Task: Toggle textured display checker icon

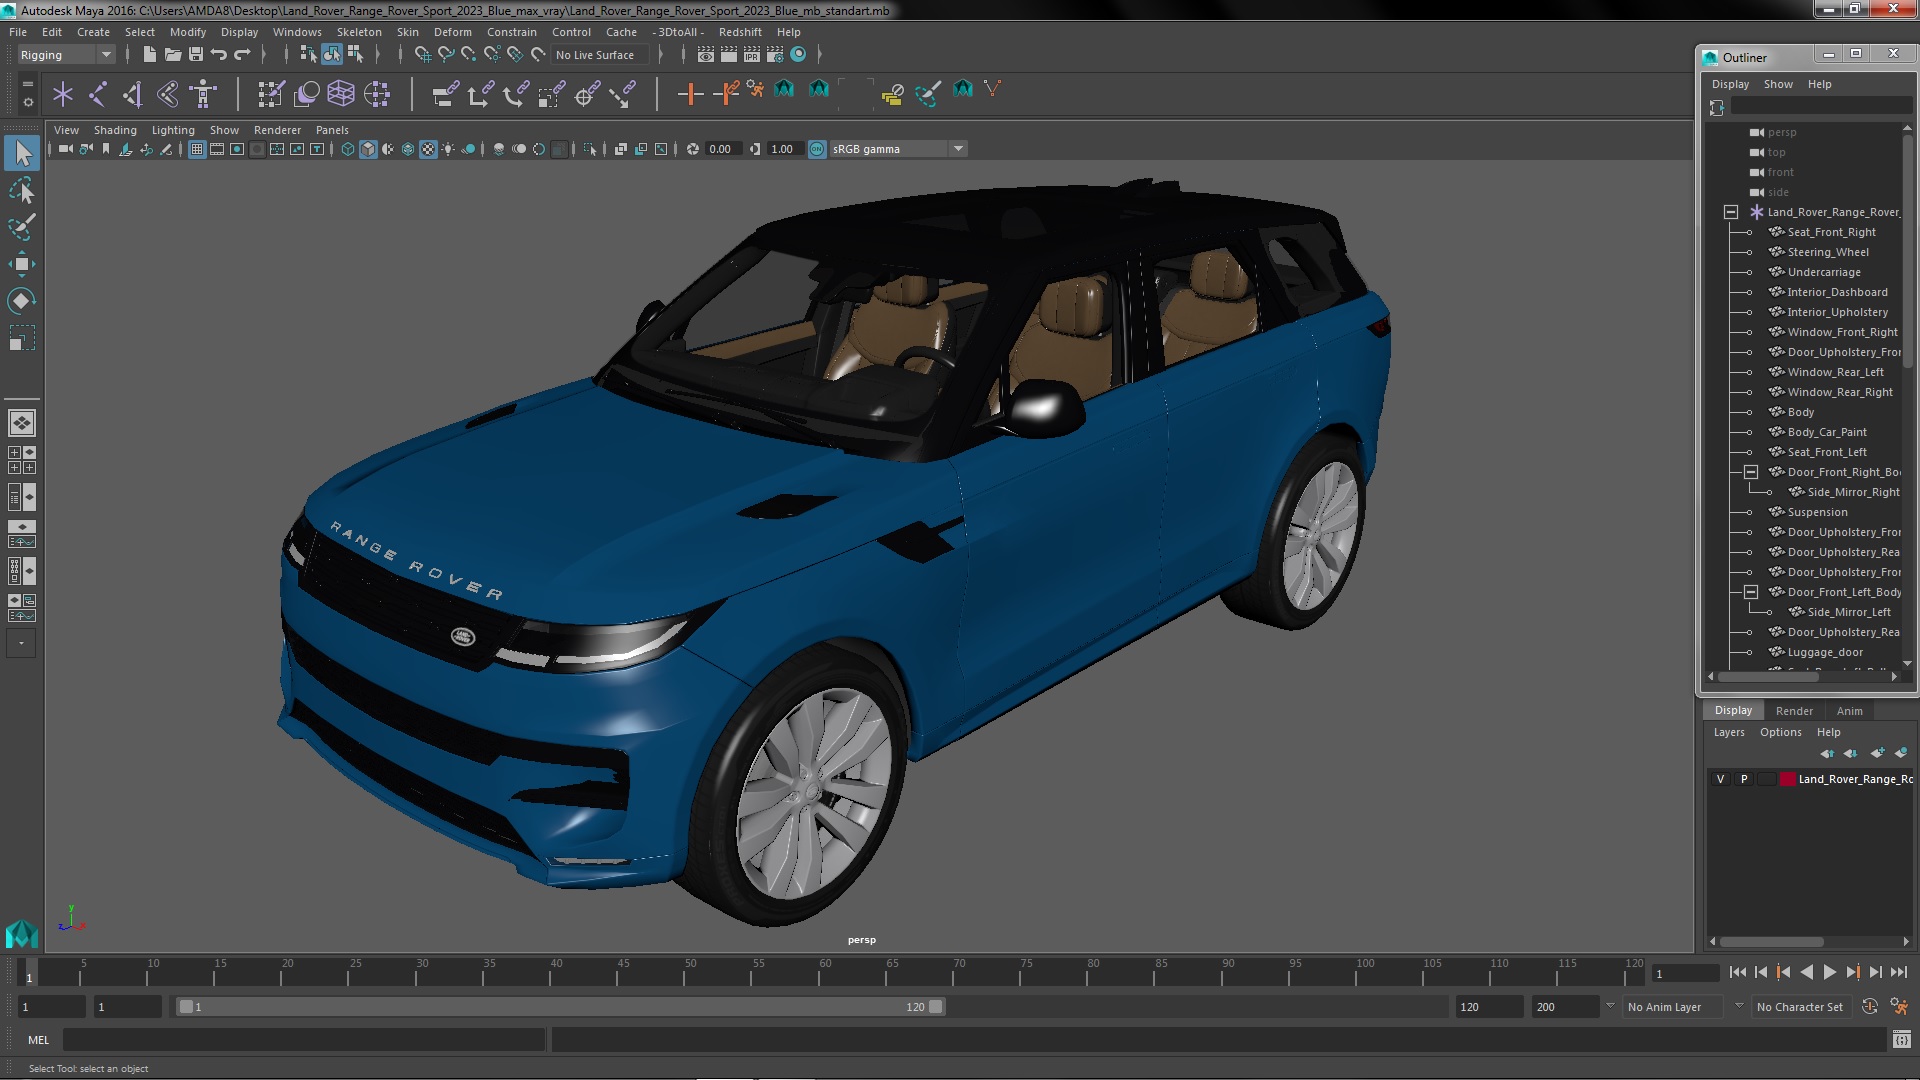Action: tap(428, 149)
